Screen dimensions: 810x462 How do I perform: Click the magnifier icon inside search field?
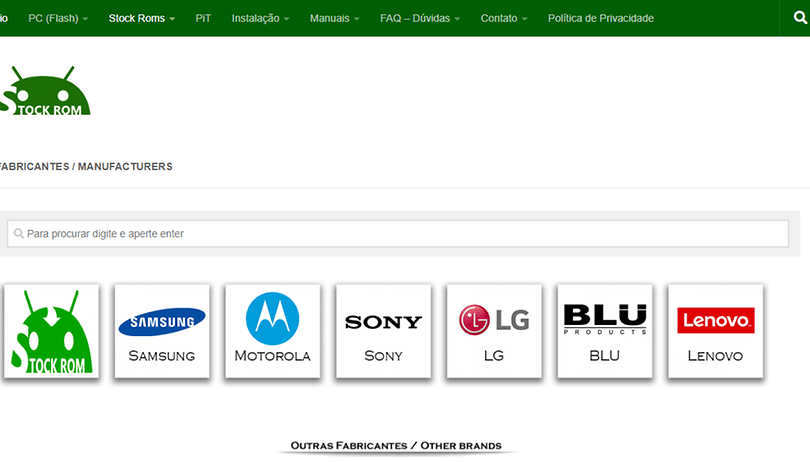tap(19, 234)
